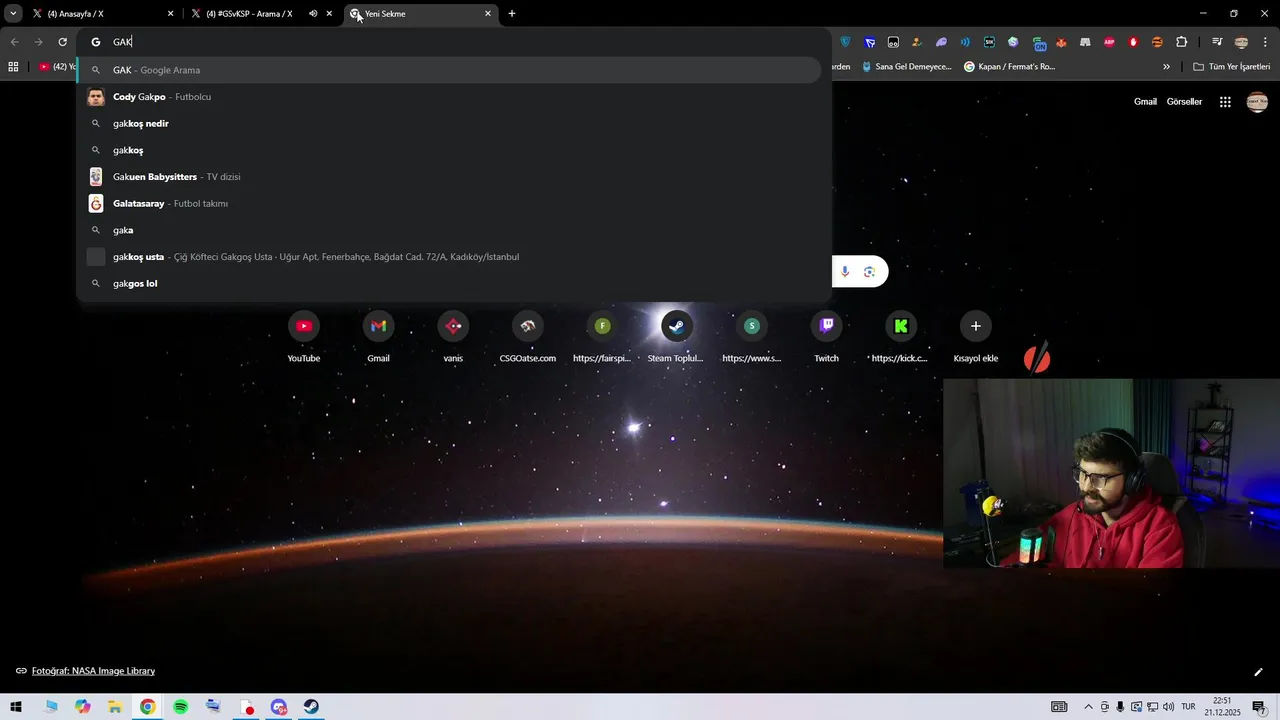Click the TUR input language indicator

(x=1189, y=707)
